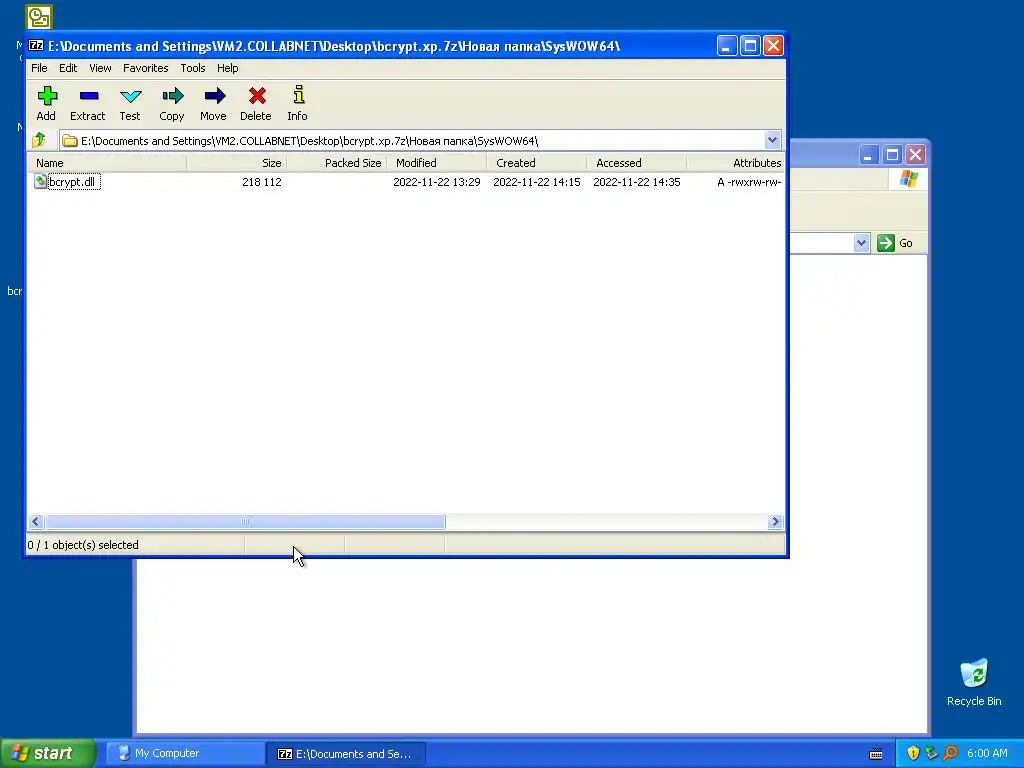Screen dimensions: 1024x768
Task: Click the 7z icon in title bar
Action: point(36,46)
